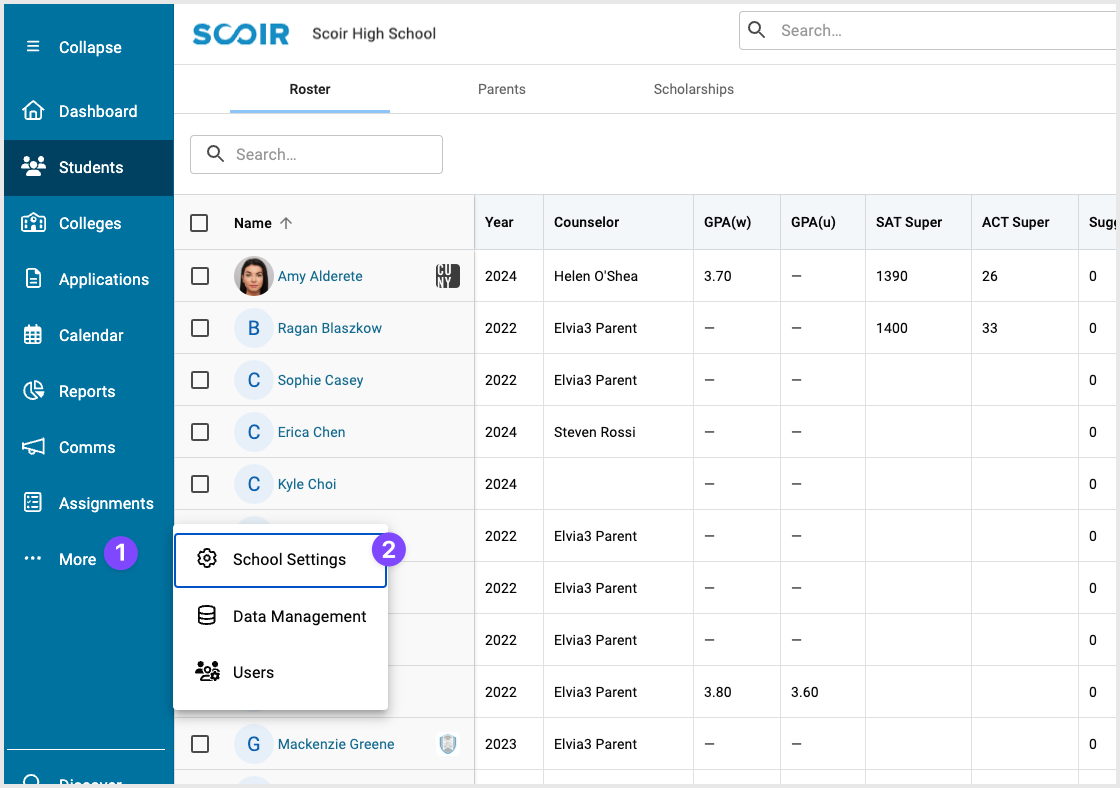The height and width of the screenshot is (788, 1120).
Task: Click into the roster Search field
Action: point(316,154)
